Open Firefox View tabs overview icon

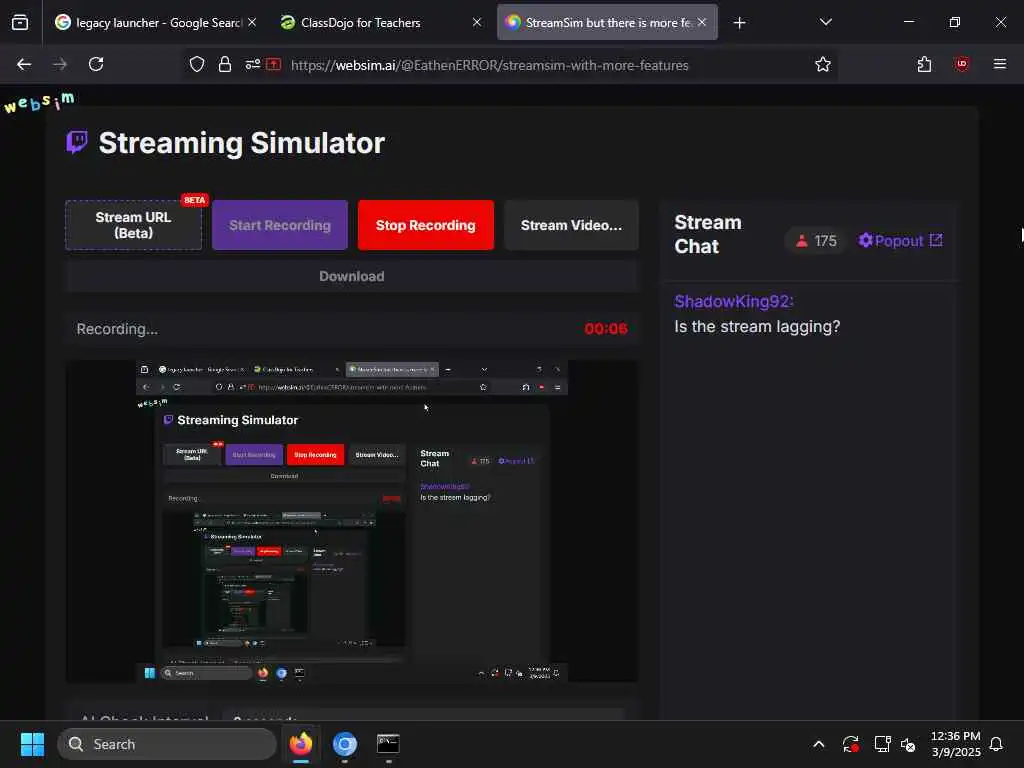(20, 22)
